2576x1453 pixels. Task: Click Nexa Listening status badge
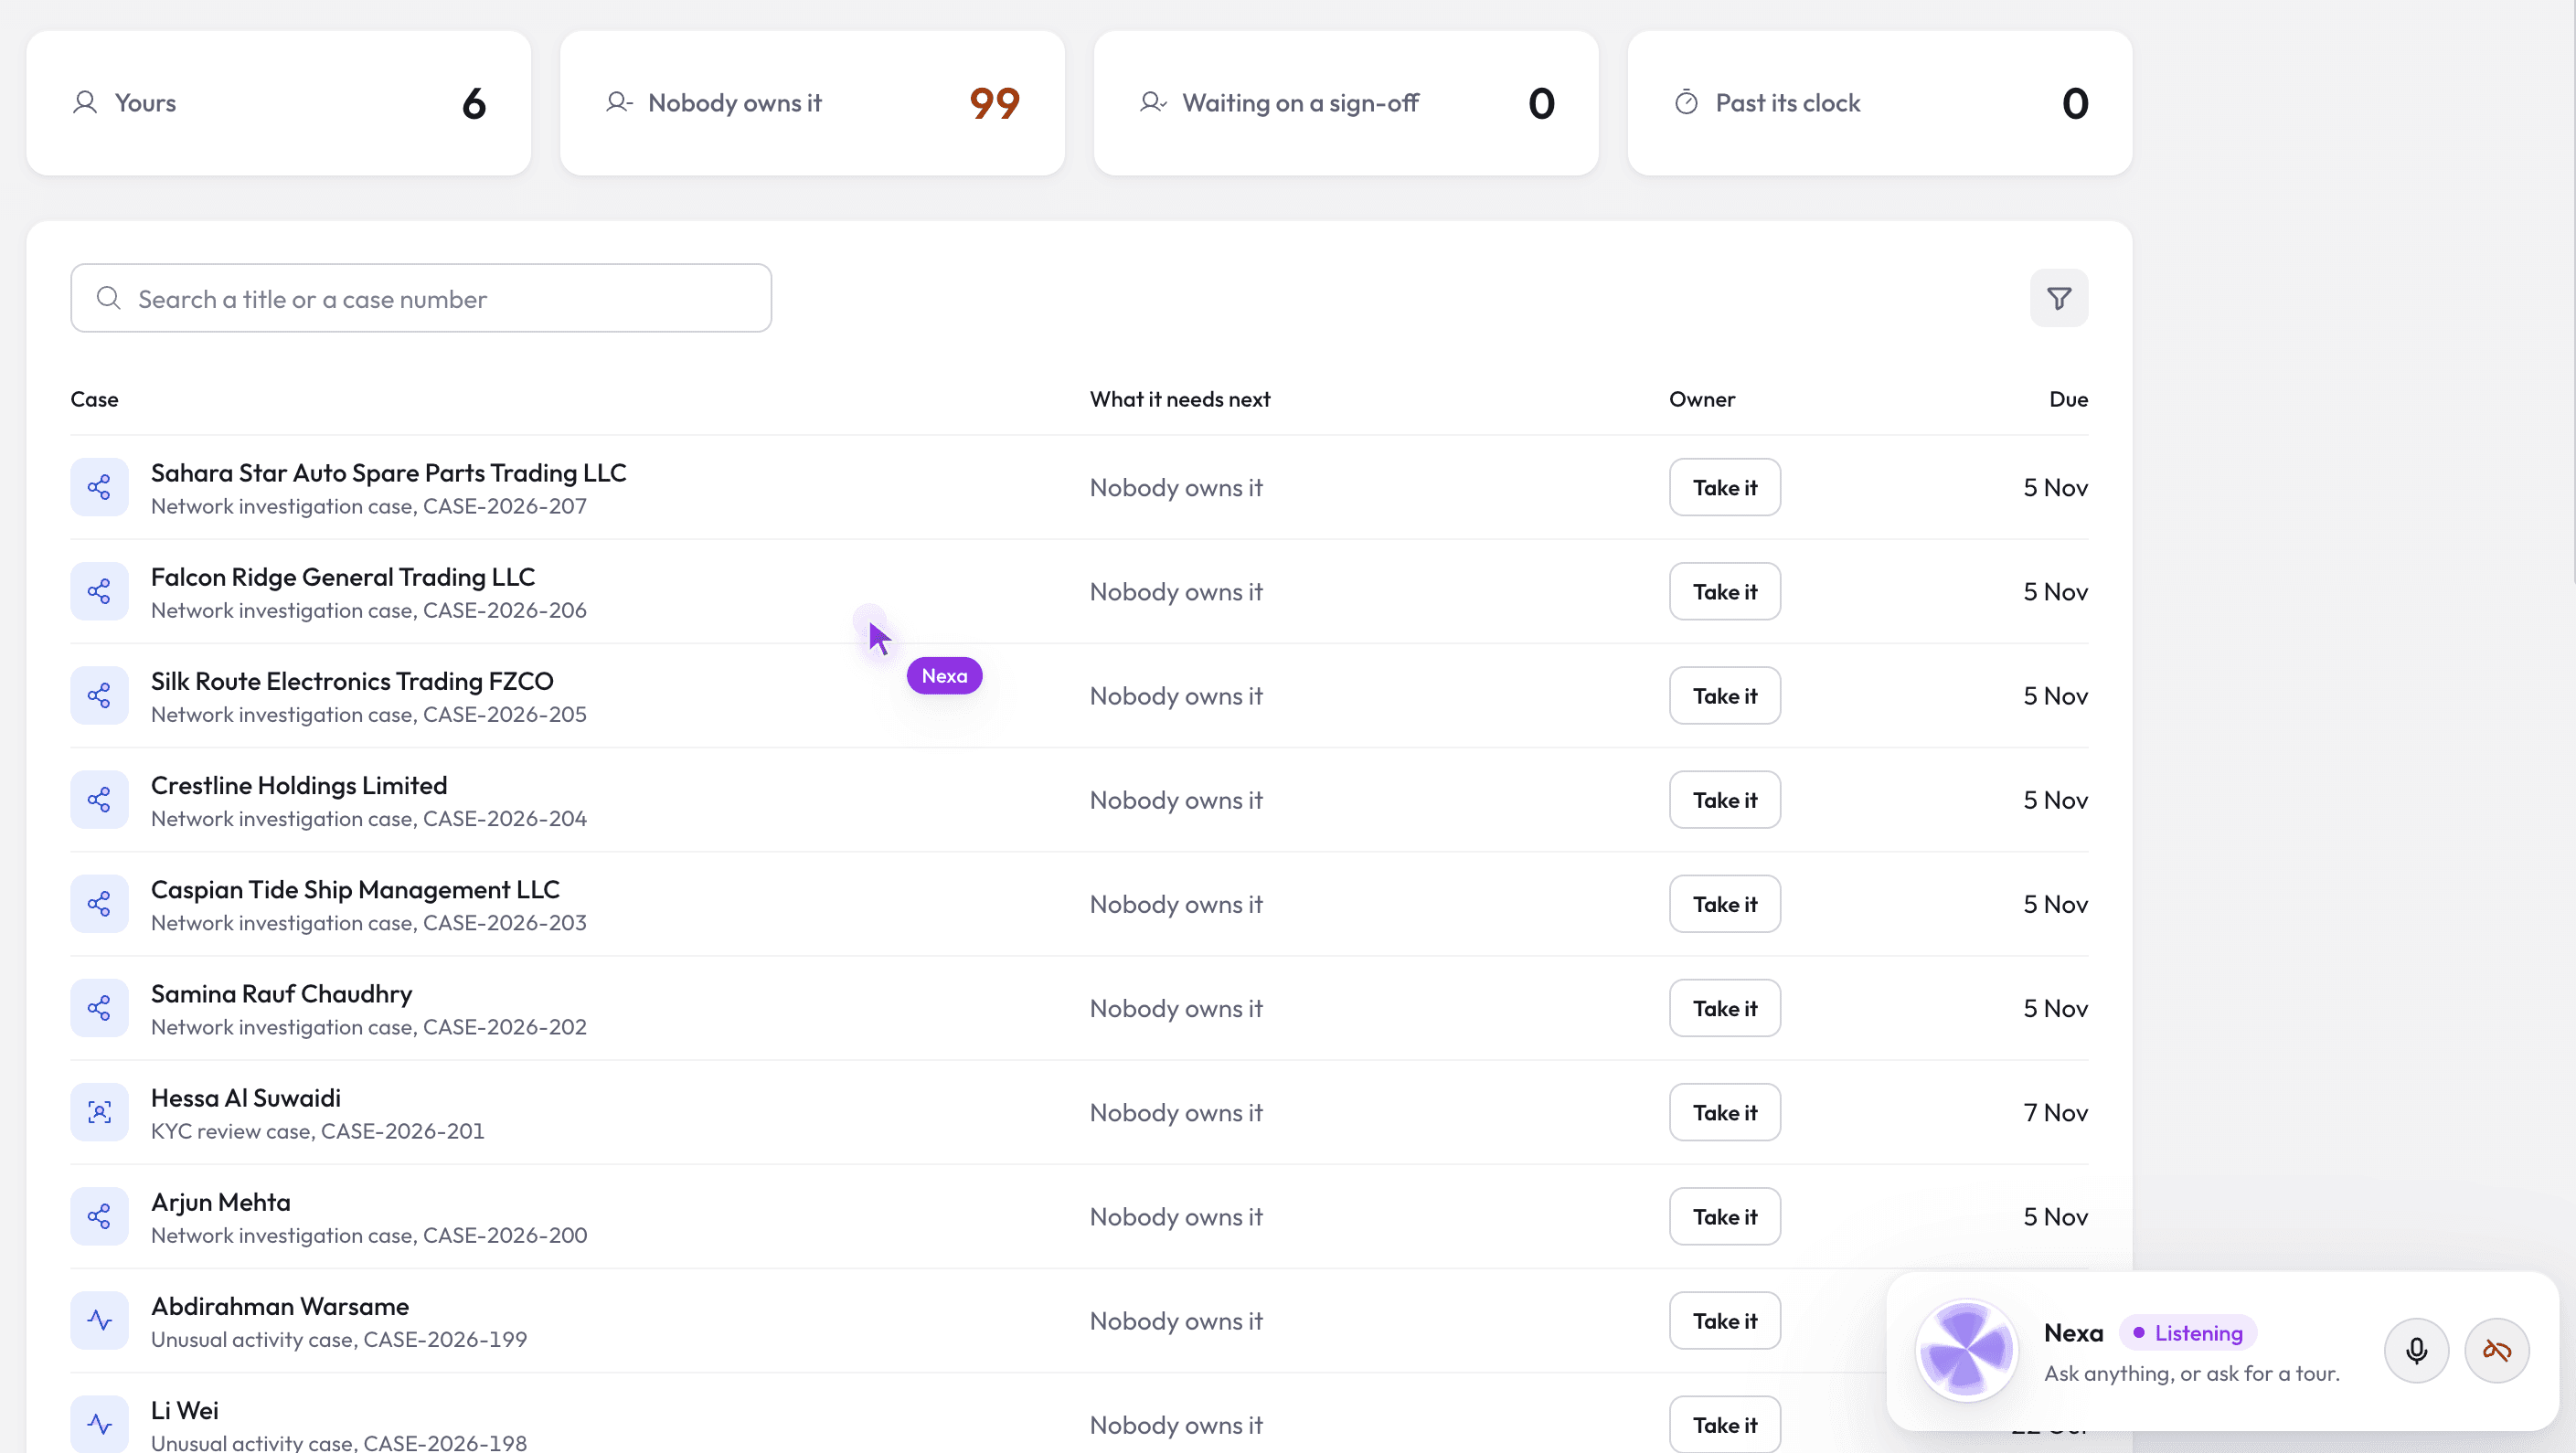pyautogui.click(x=2187, y=1332)
